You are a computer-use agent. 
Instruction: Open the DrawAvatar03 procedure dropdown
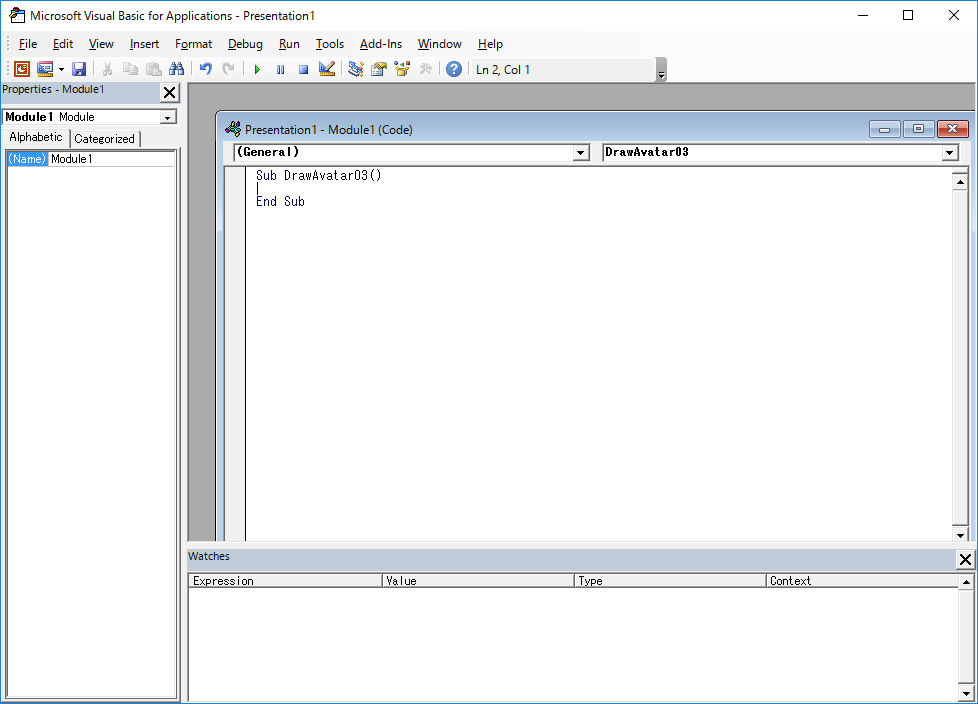949,153
